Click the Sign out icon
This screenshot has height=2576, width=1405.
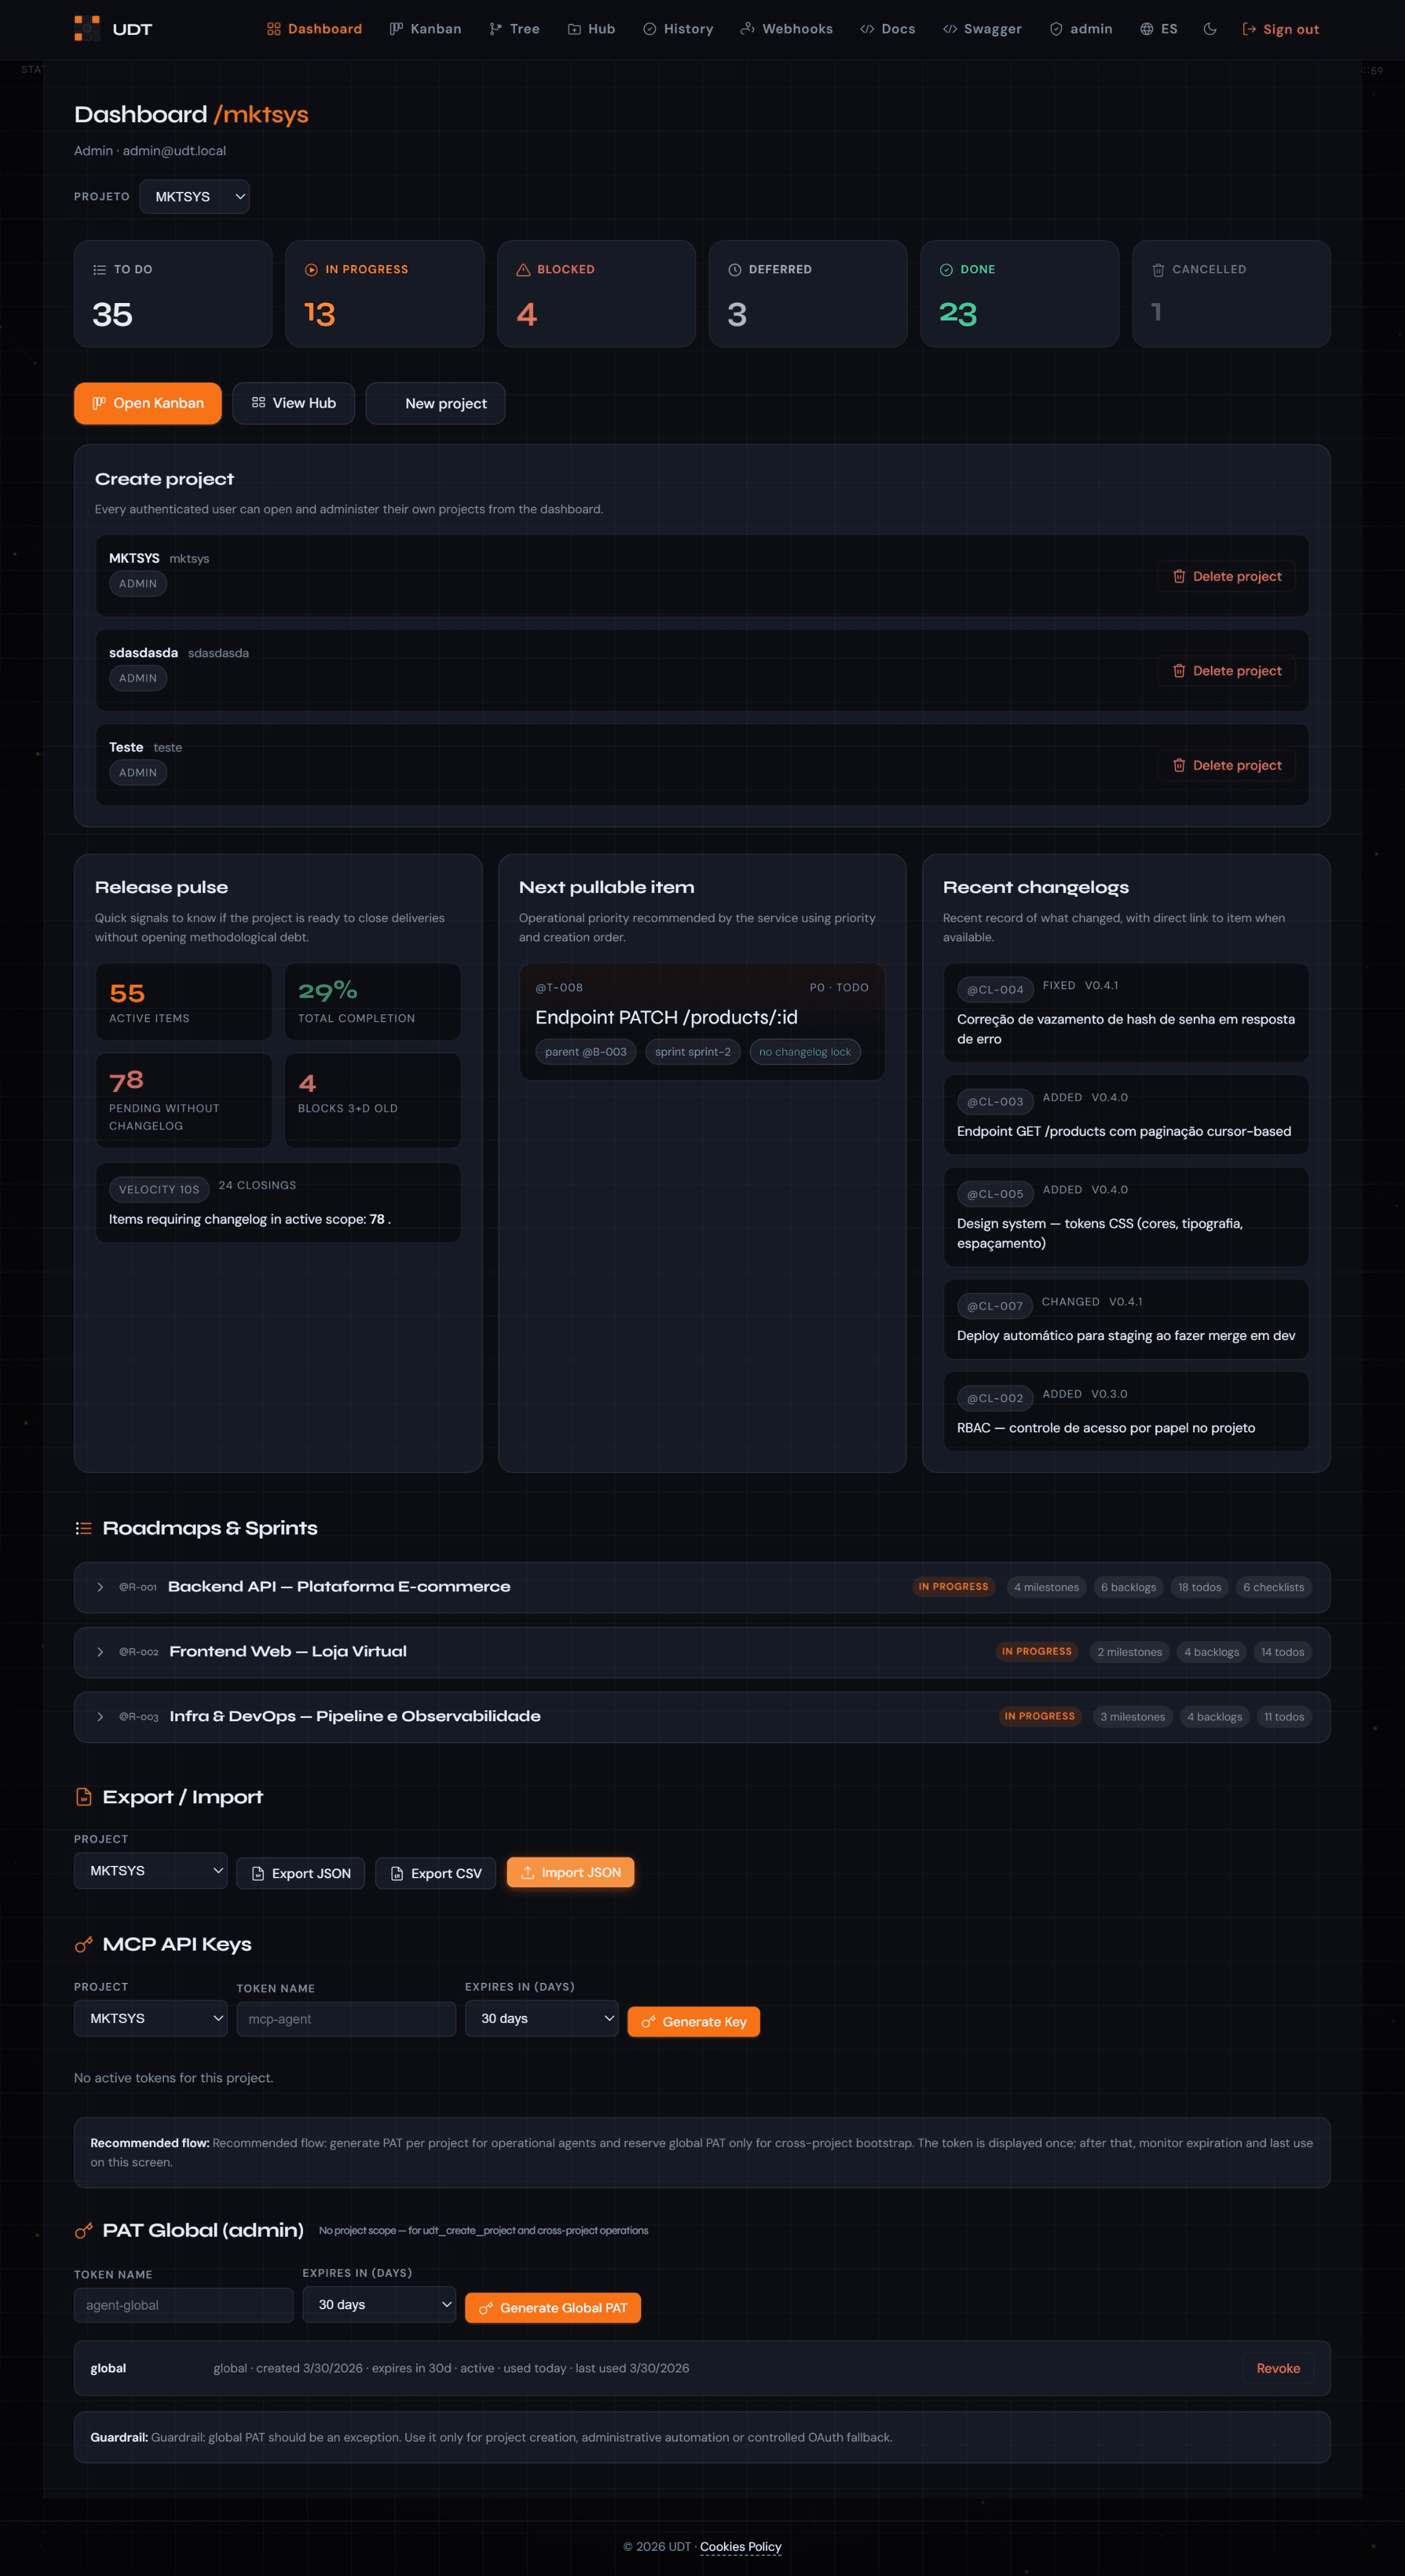(1251, 29)
